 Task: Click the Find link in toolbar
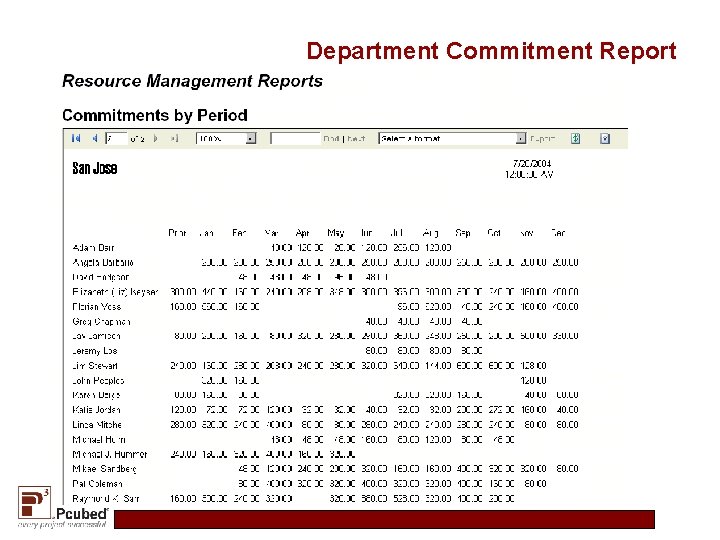pos(331,139)
